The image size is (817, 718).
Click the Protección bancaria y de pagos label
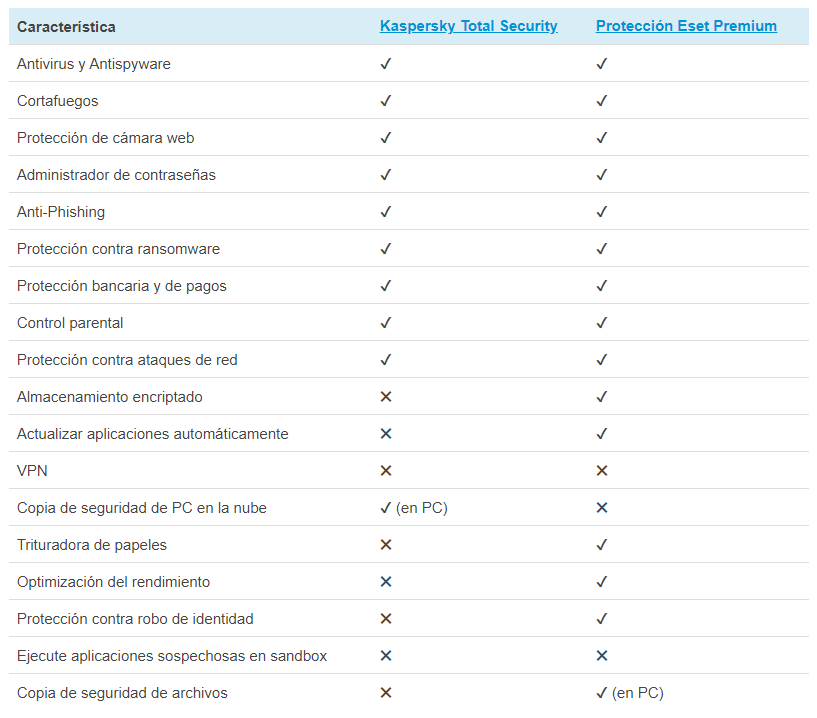pos(122,286)
